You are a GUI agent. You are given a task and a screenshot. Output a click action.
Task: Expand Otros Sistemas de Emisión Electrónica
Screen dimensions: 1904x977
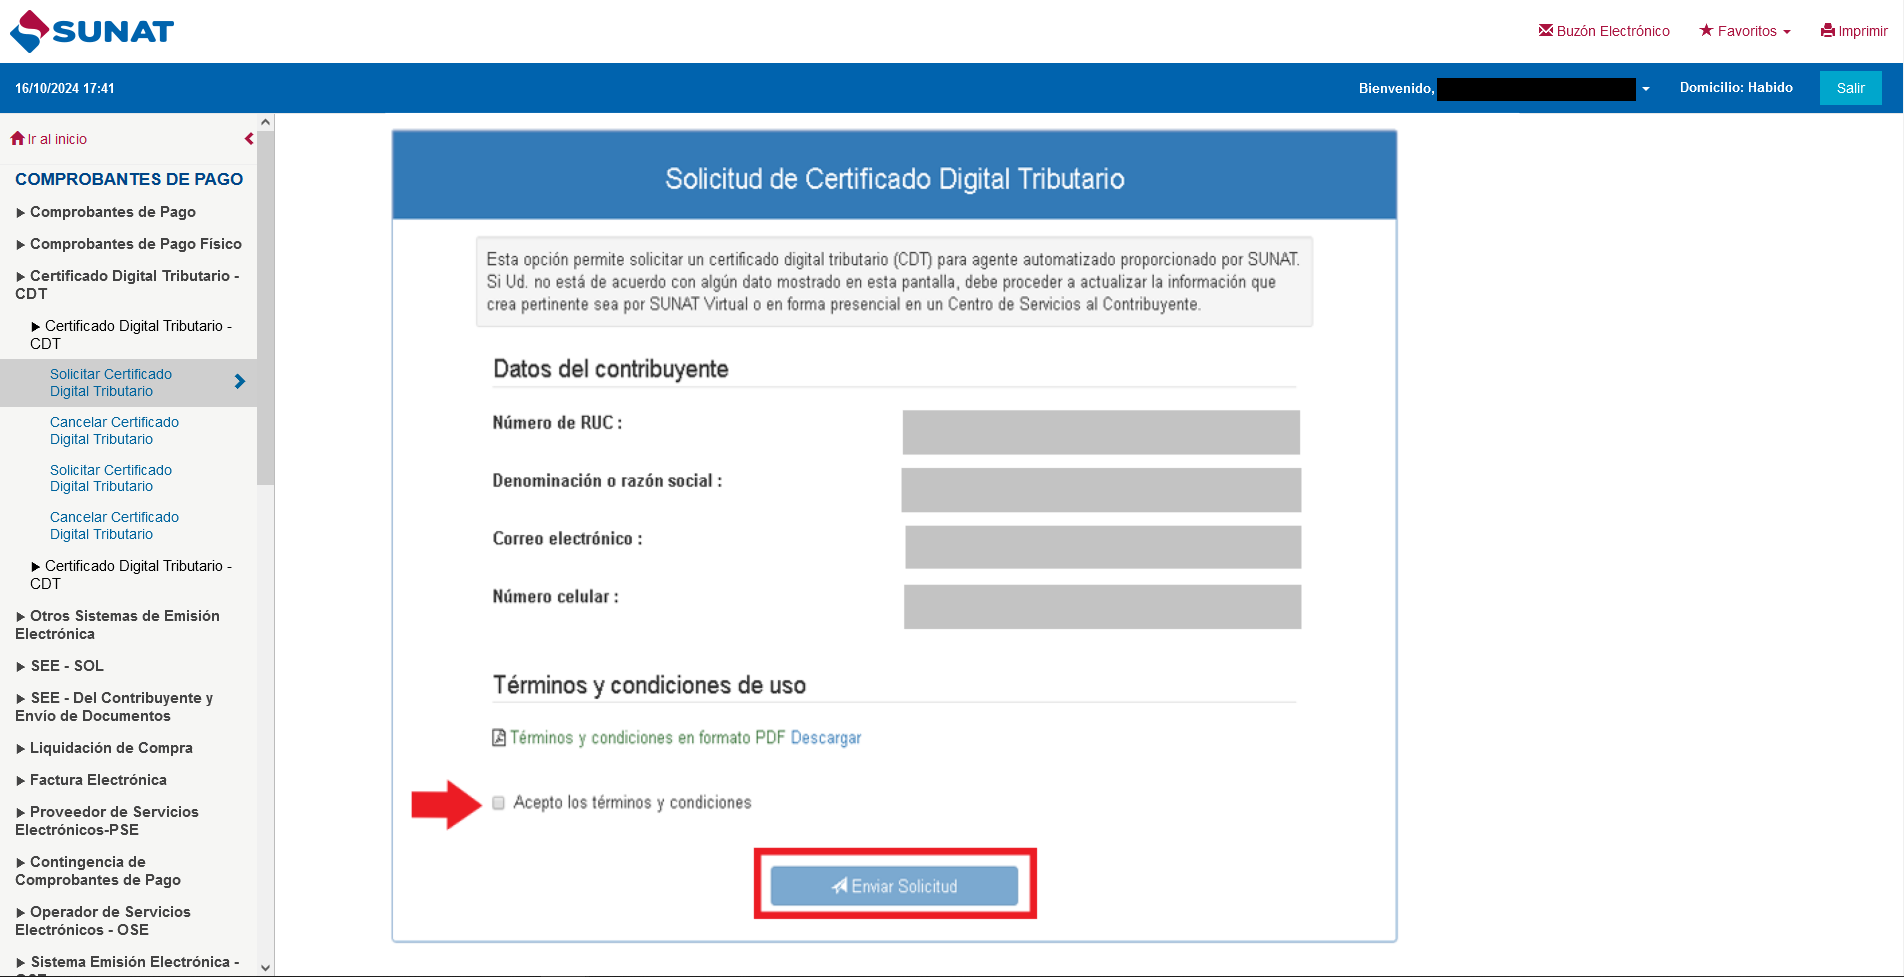[118, 625]
